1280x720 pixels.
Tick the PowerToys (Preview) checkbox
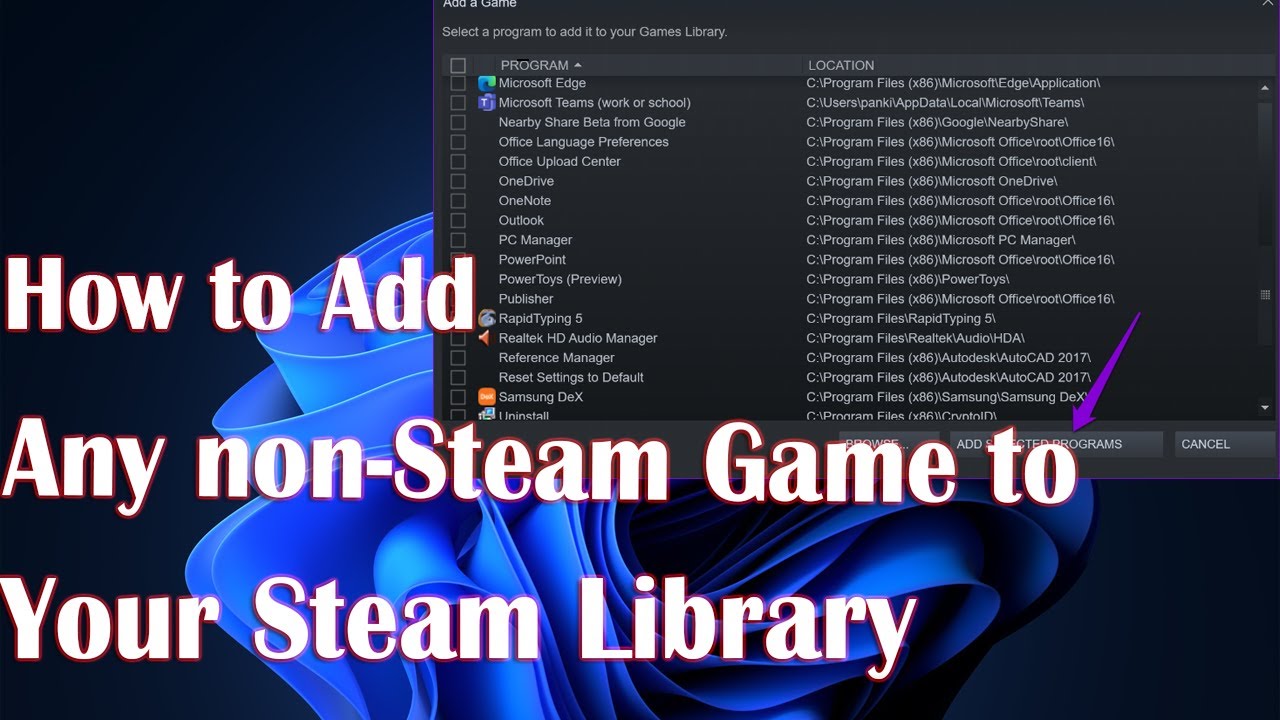pyautogui.click(x=458, y=279)
